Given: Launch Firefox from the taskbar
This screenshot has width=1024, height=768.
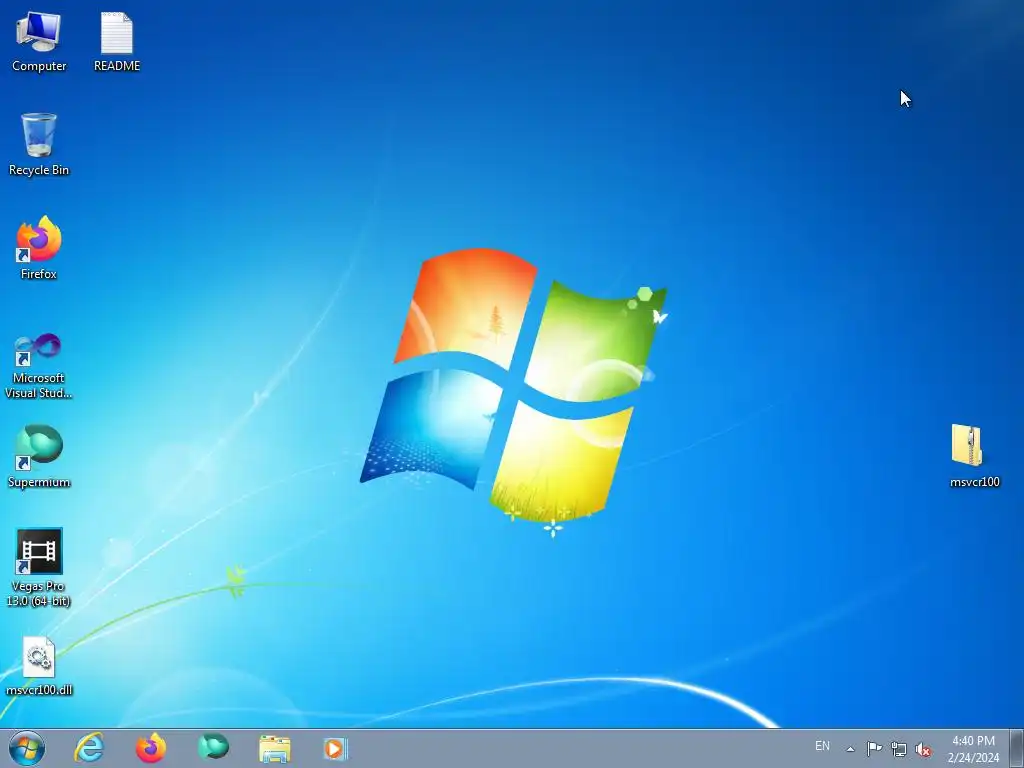Looking at the screenshot, I should (x=151, y=748).
